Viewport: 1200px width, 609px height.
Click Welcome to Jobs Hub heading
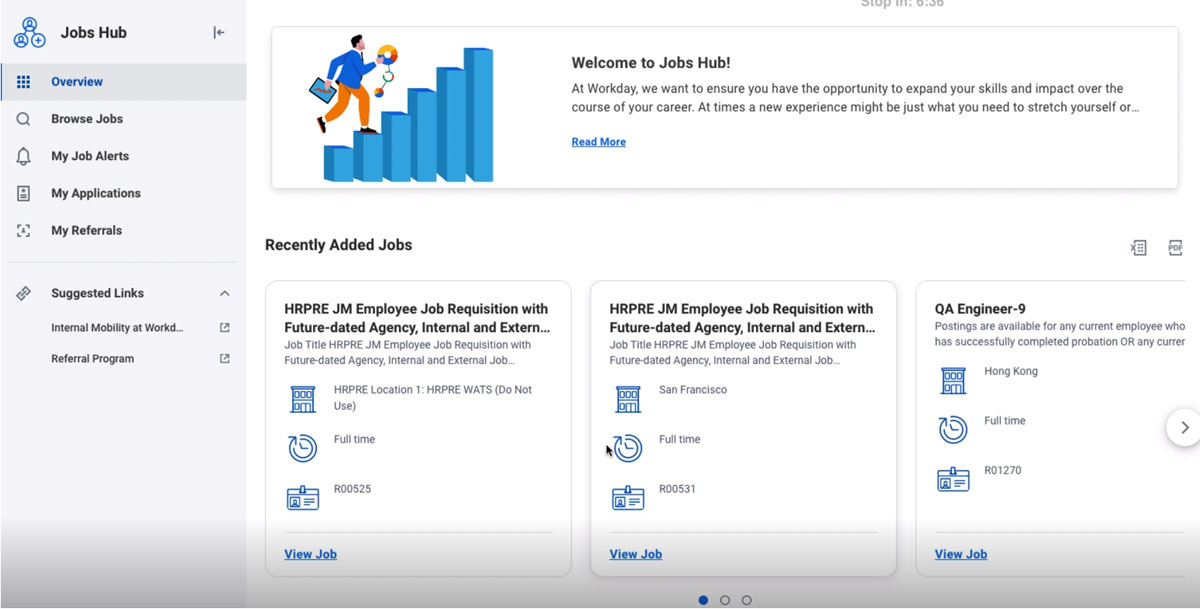[x=651, y=63]
